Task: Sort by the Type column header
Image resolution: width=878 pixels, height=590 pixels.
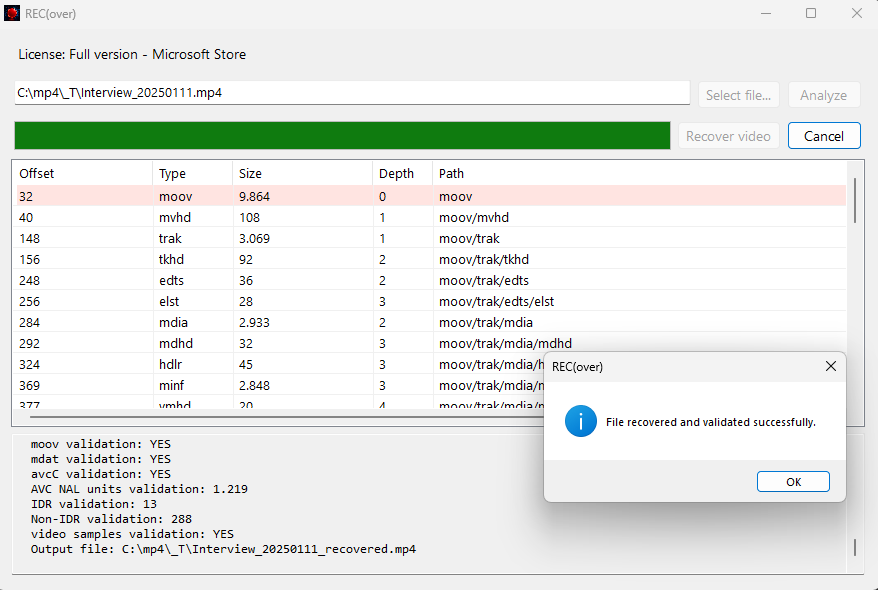Action: tap(193, 174)
